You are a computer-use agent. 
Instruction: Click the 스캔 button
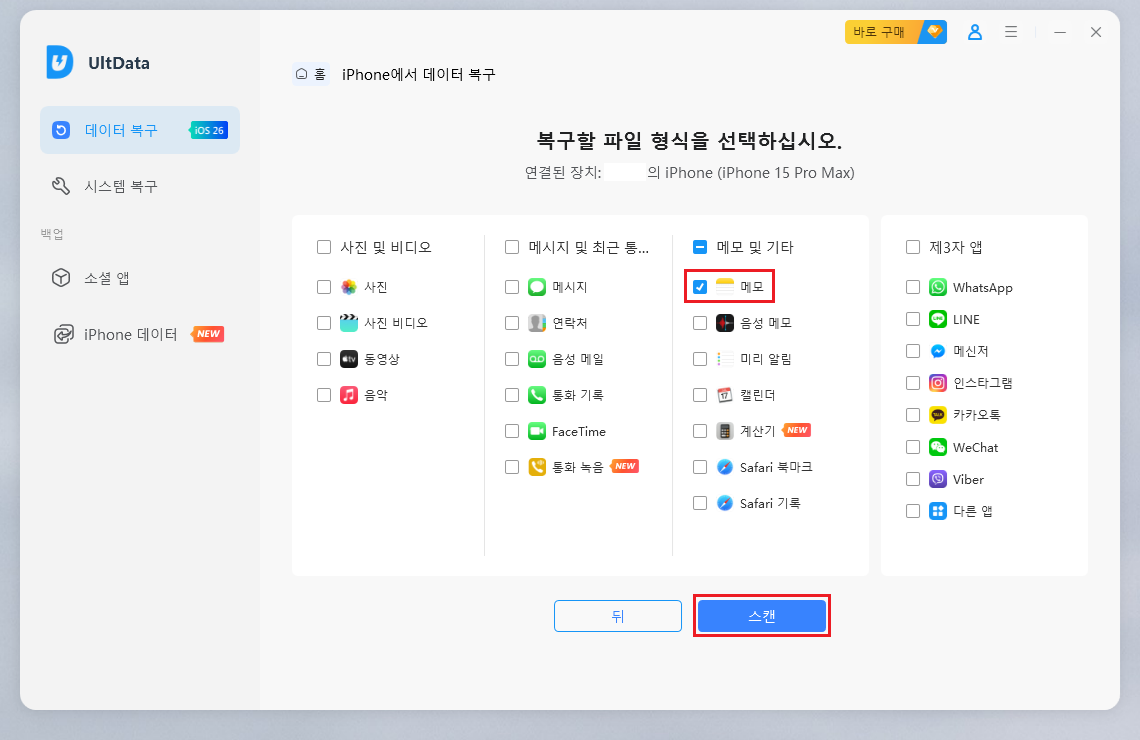click(762, 616)
